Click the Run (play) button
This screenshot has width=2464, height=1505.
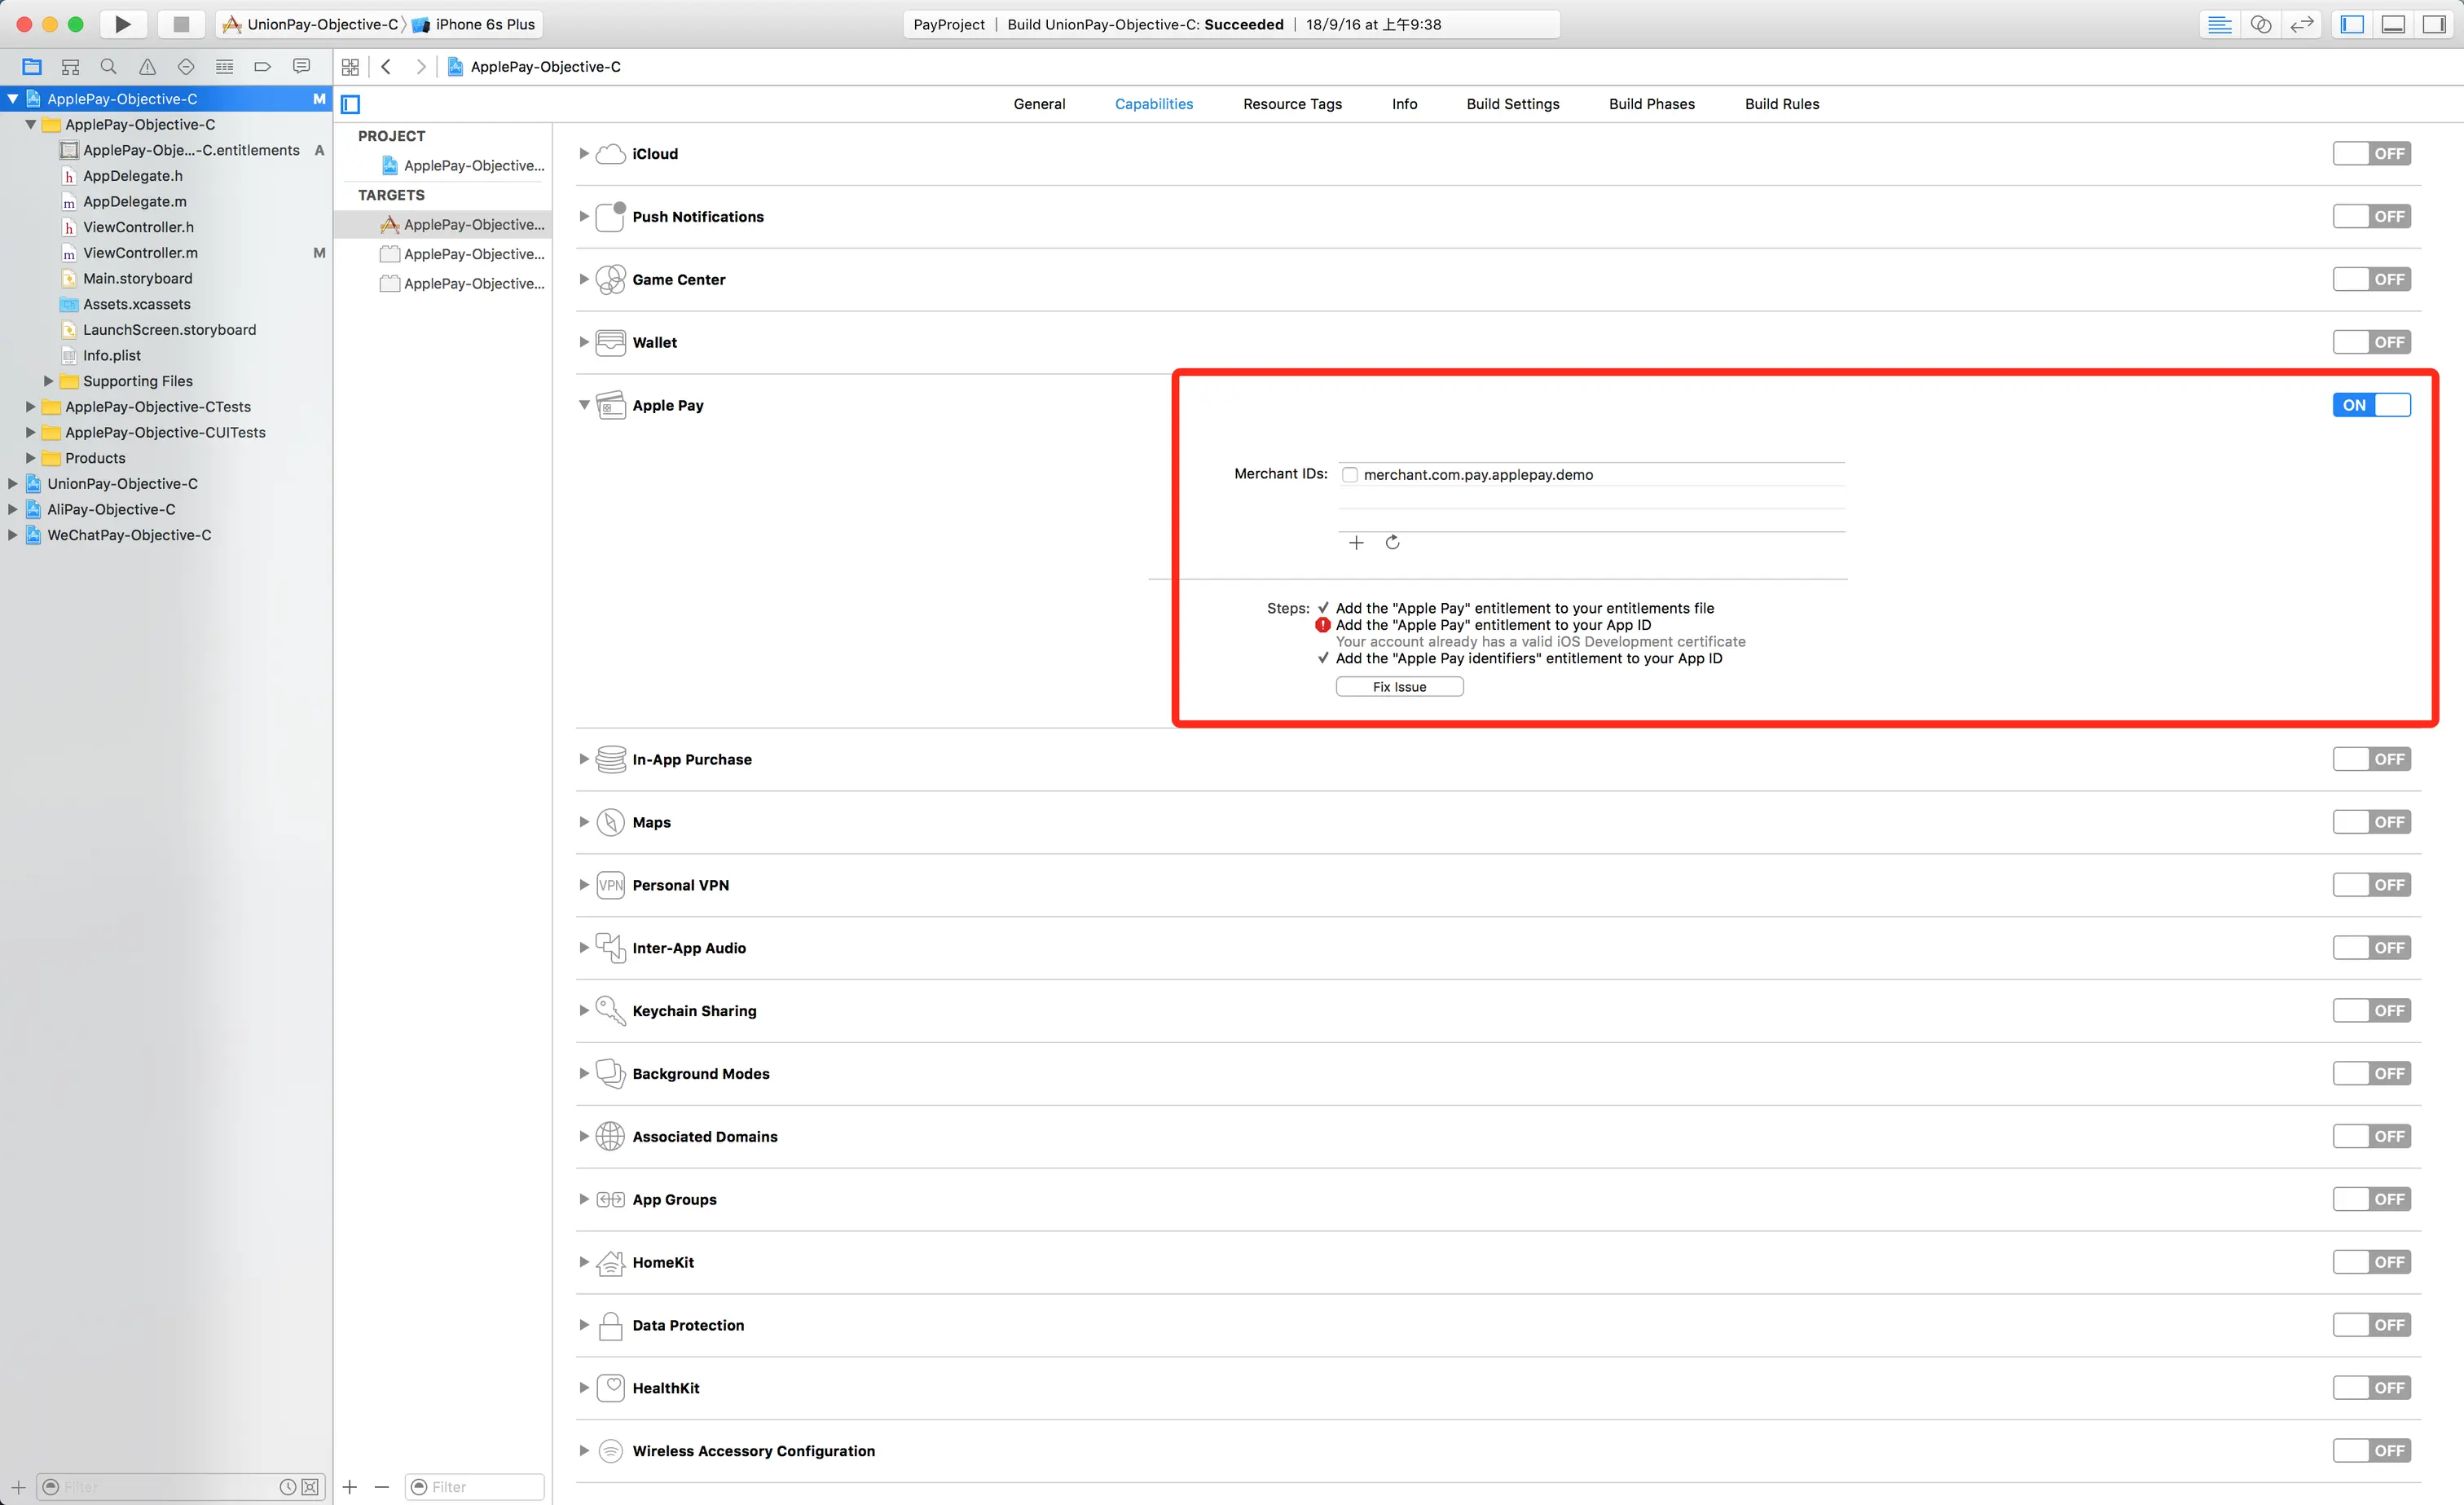(x=122, y=24)
